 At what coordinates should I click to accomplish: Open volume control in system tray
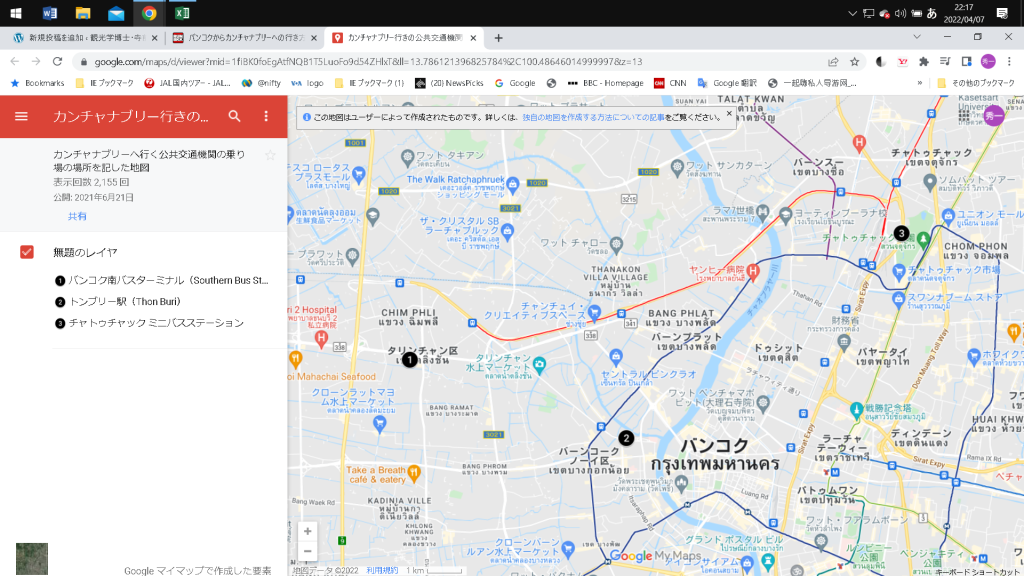click(900, 13)
